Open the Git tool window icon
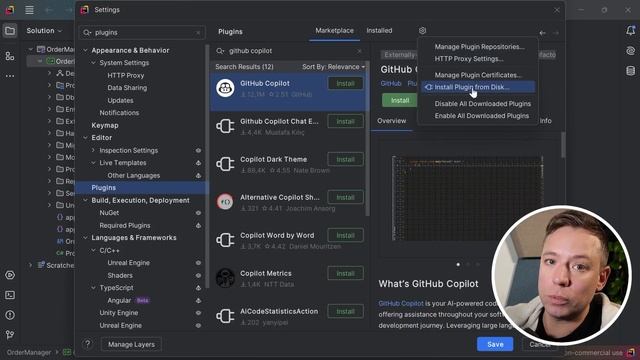The height and width of the screenshot is (360, 640). pos(10,335)
